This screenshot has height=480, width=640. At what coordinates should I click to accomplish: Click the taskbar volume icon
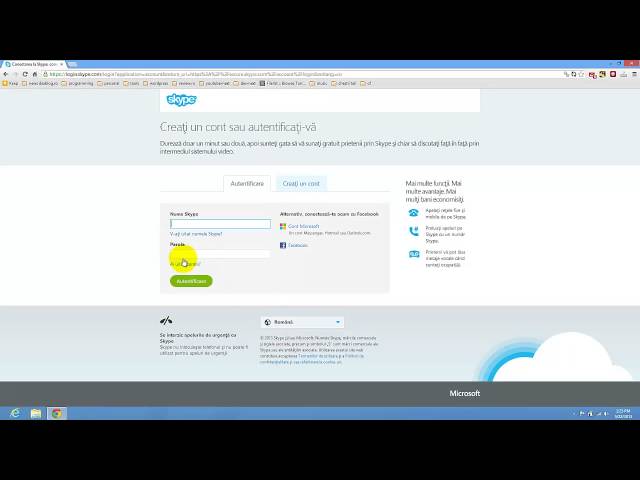(606, 413)
